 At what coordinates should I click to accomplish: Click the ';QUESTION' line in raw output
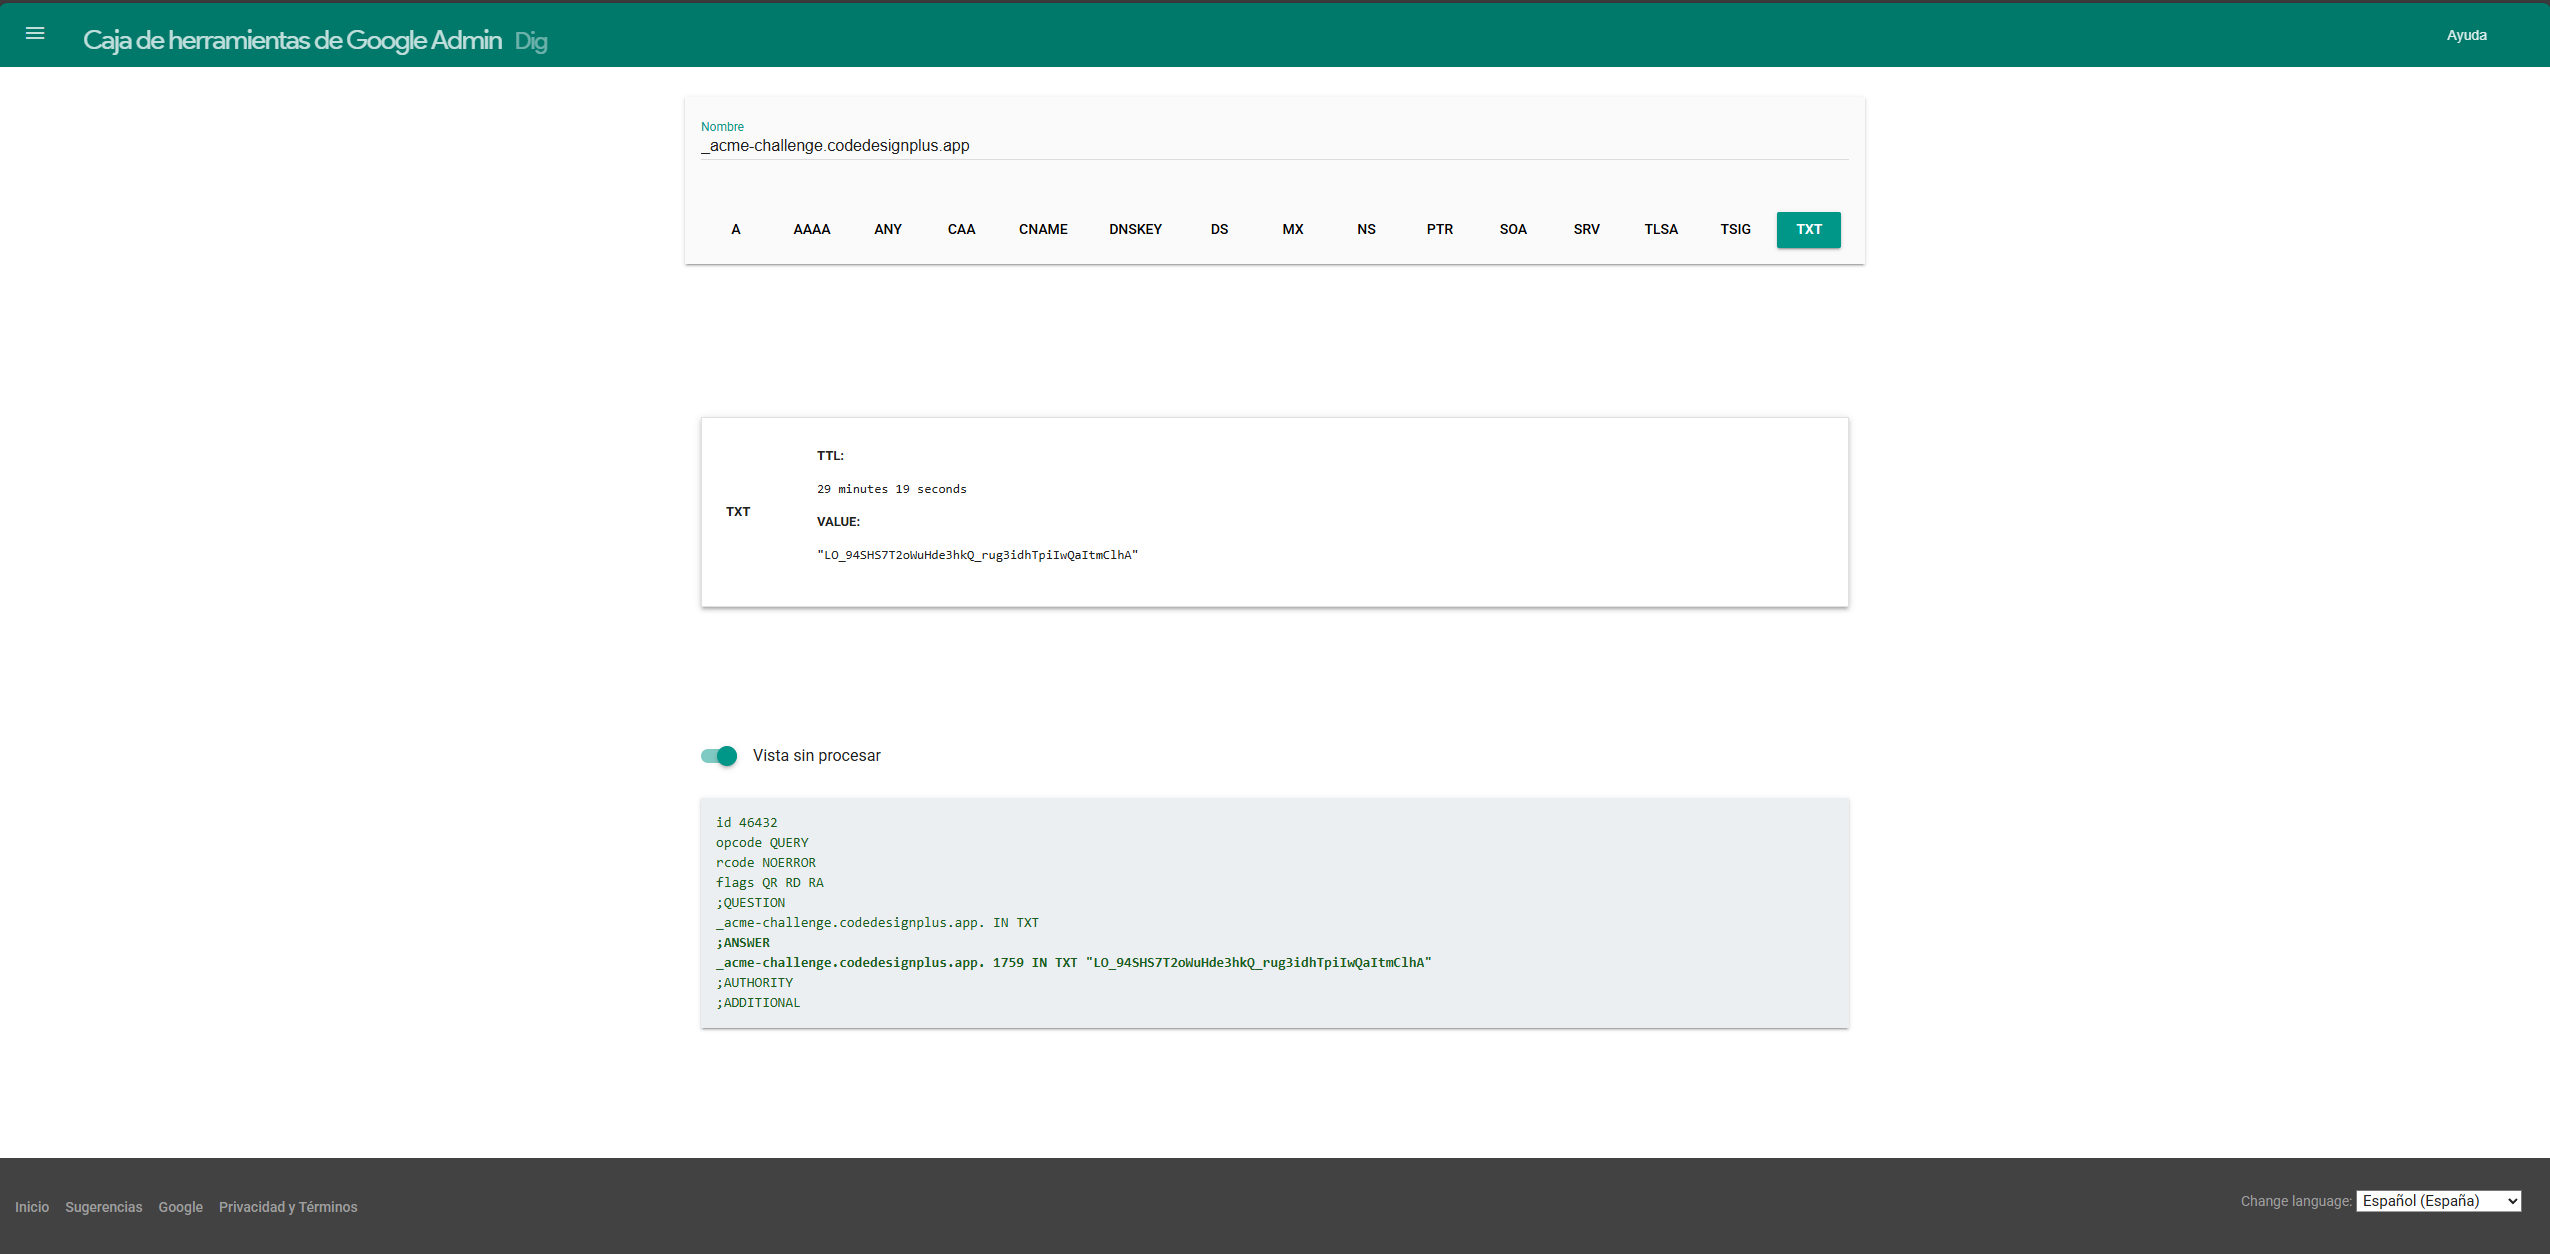pyautogui.click(x=750, y=903)
